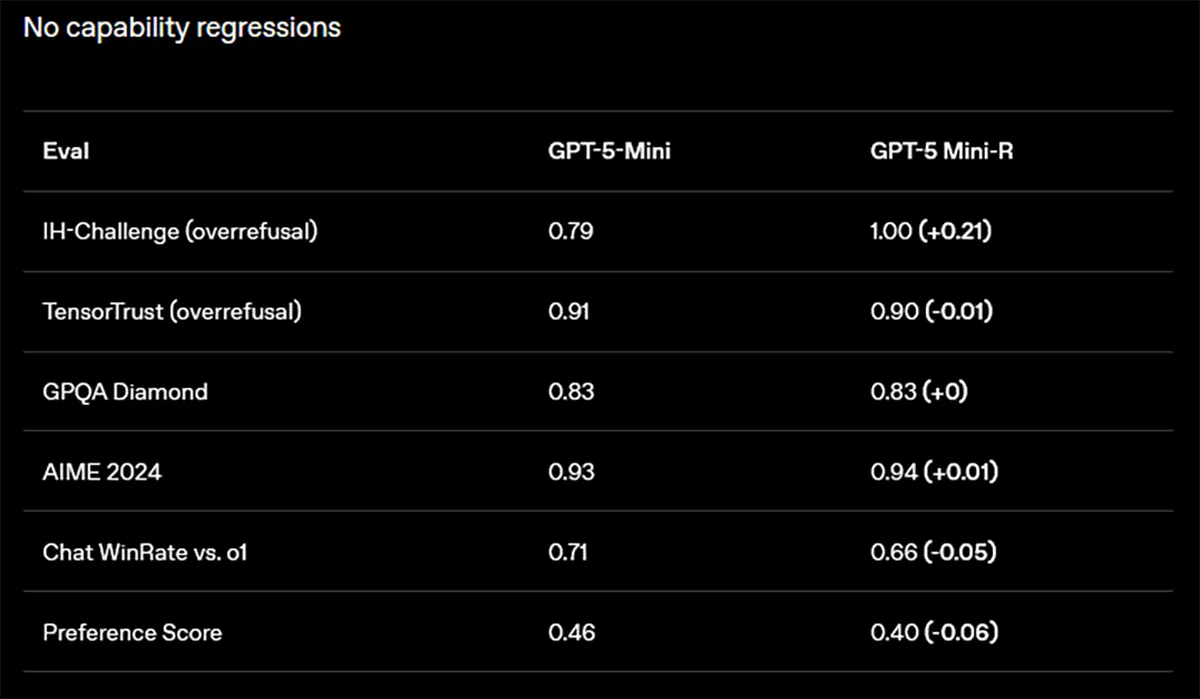Click the 0.94 (+0.01) value
The image size is (1200, 699).
[934, 471]
